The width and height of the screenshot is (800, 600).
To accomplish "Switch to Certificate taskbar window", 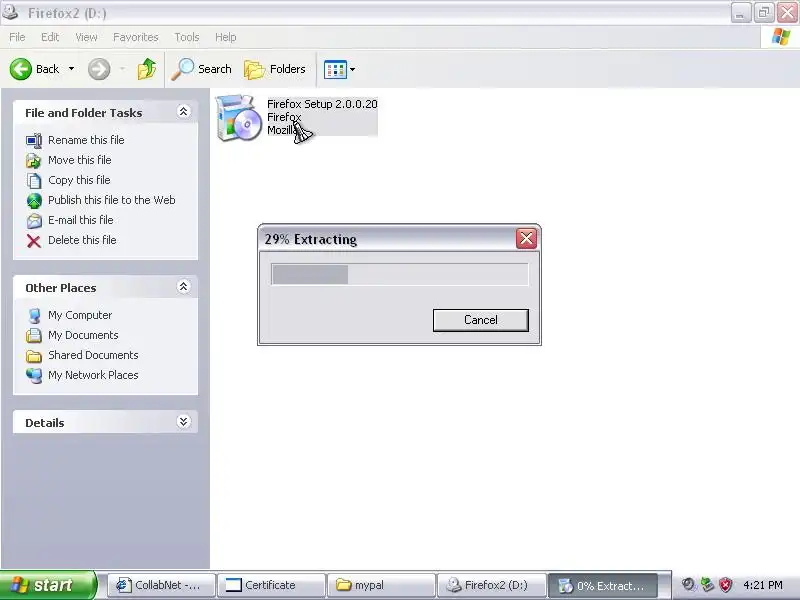I will point(271,585).
